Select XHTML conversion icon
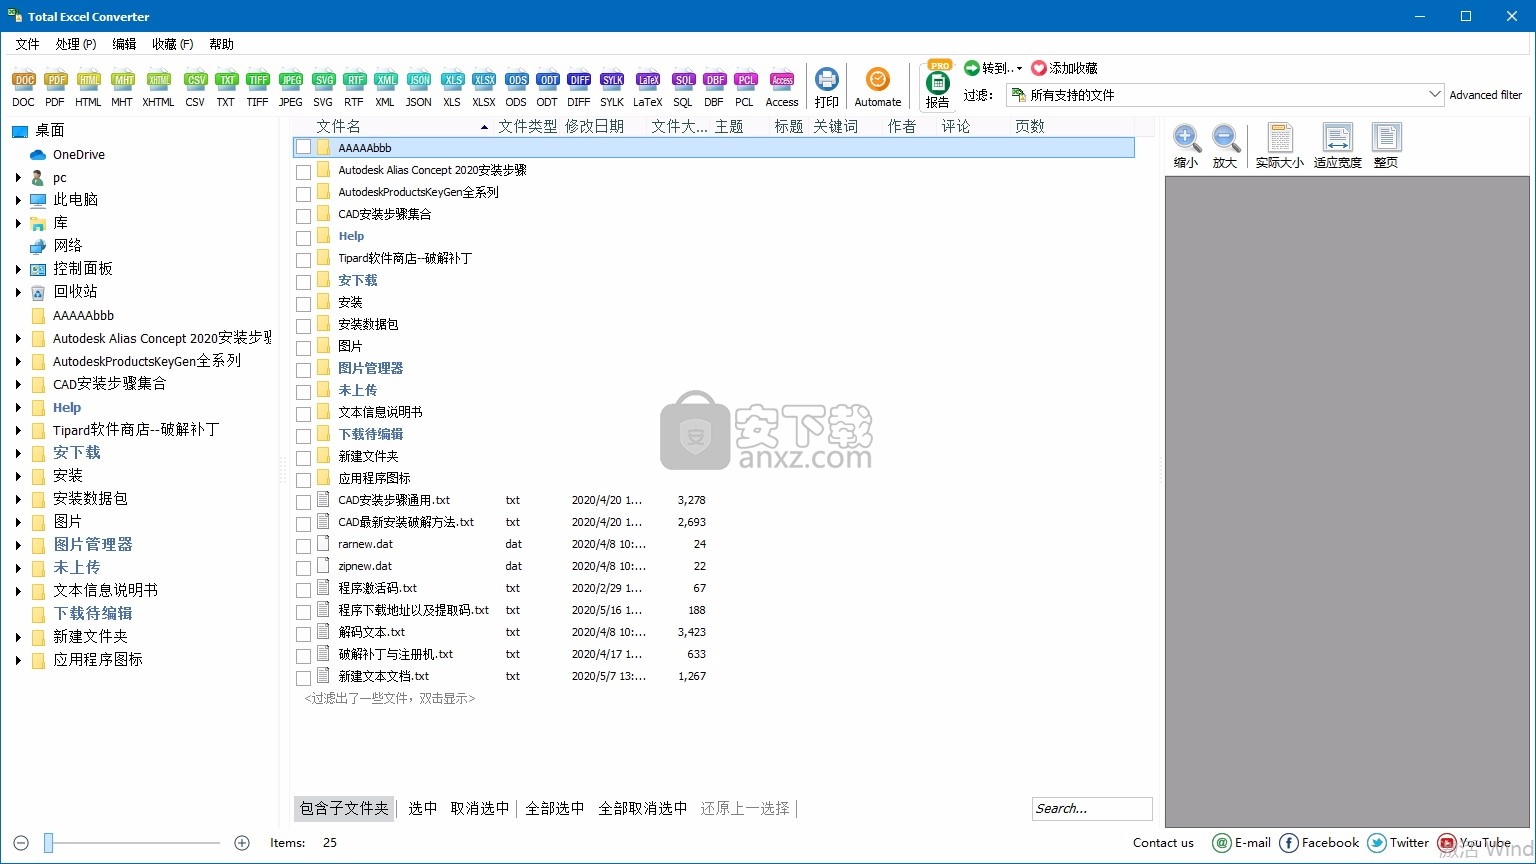Screen dimensions: 1536x864 click(158, 87)
